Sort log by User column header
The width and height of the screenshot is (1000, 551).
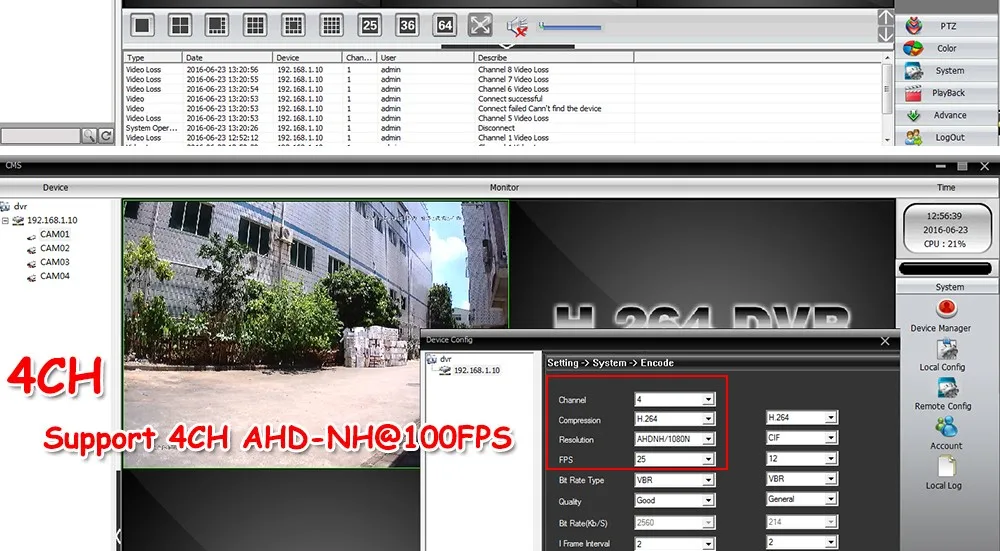tap(425, 57)
